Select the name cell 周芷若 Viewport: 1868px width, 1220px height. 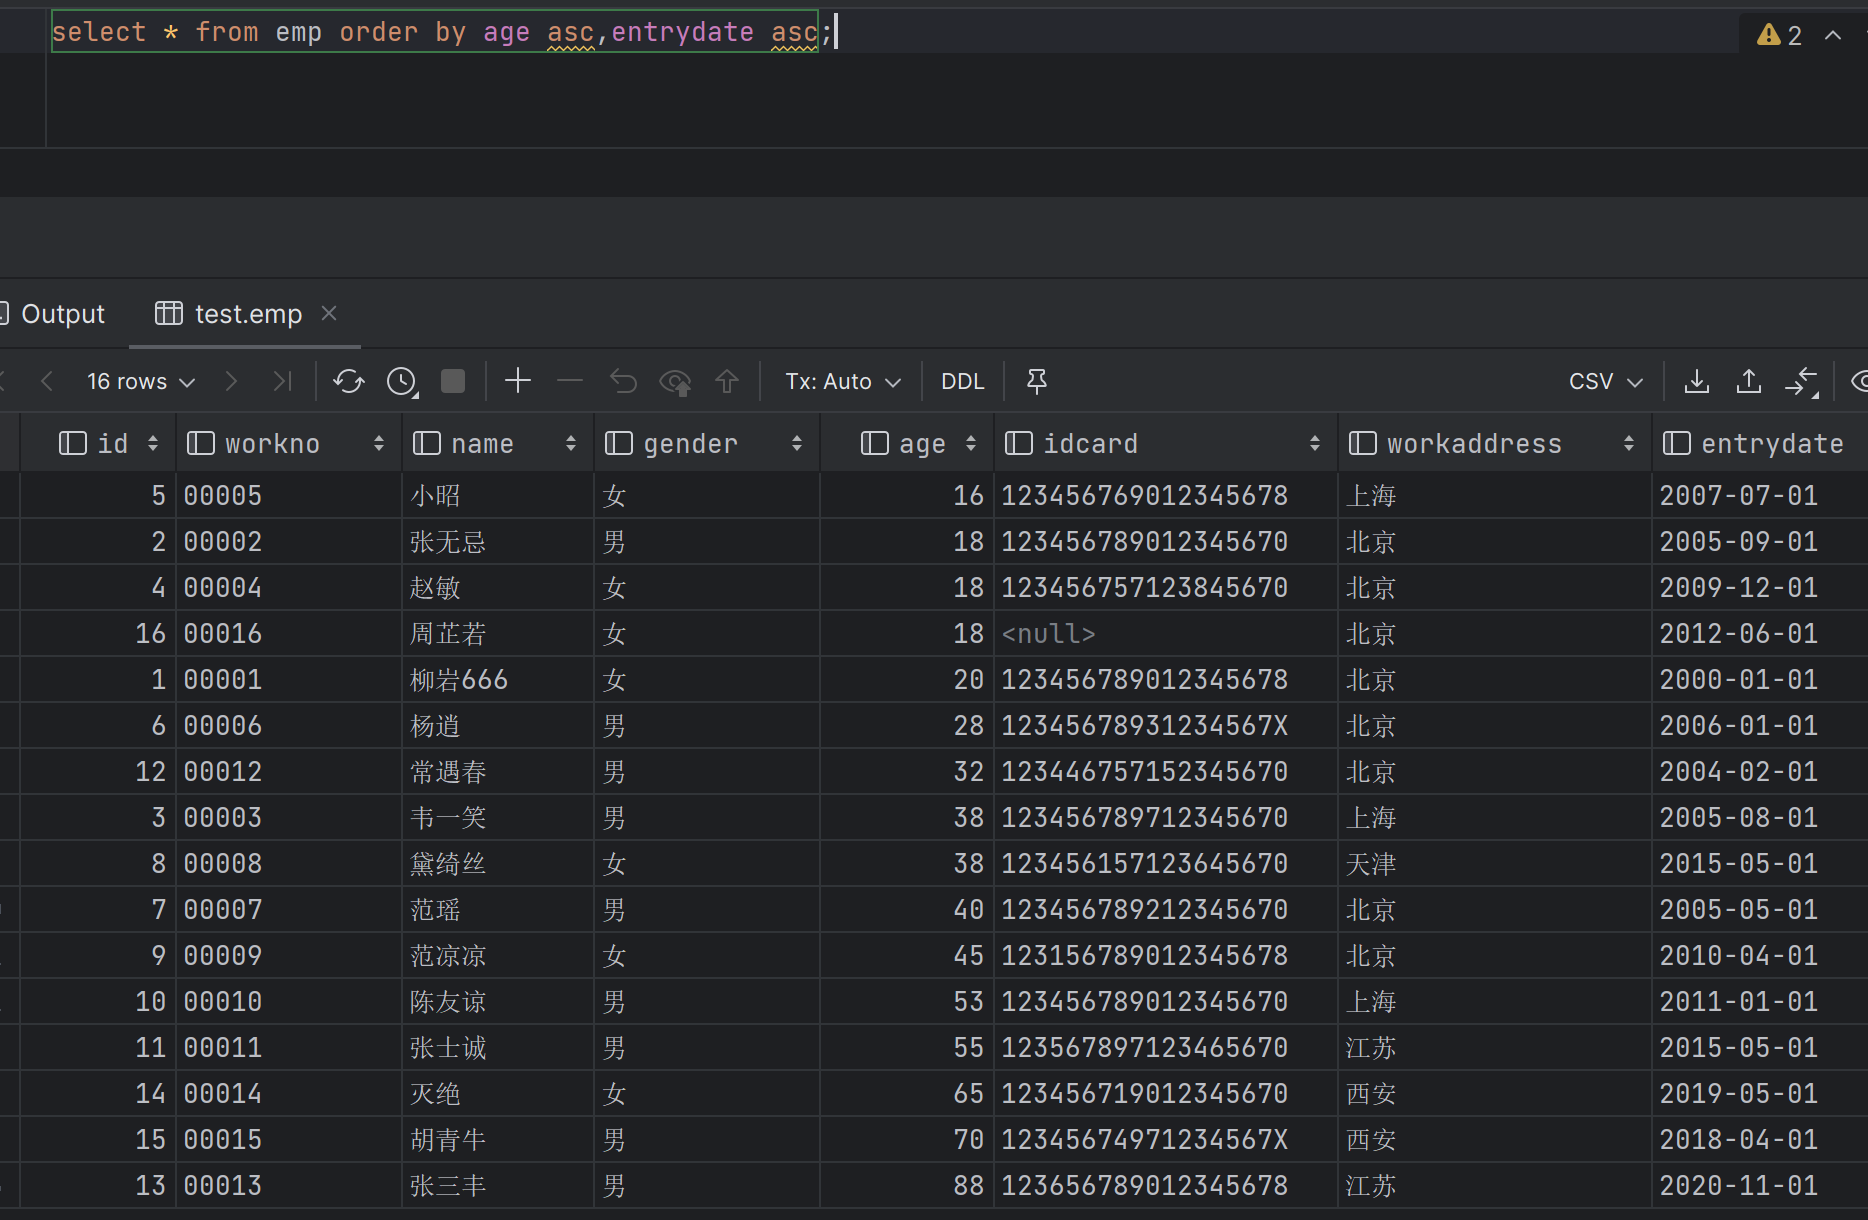point(498,634)
